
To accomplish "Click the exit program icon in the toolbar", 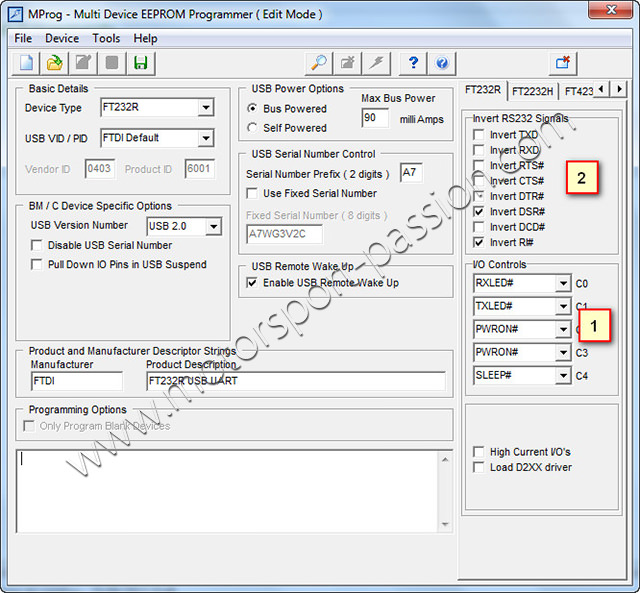I will (x=563, y=63).
